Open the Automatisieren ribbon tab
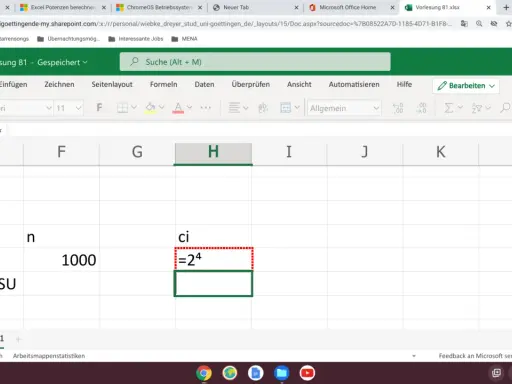The height and width of the screenshot is (384, 512). [x=354, y=84]
